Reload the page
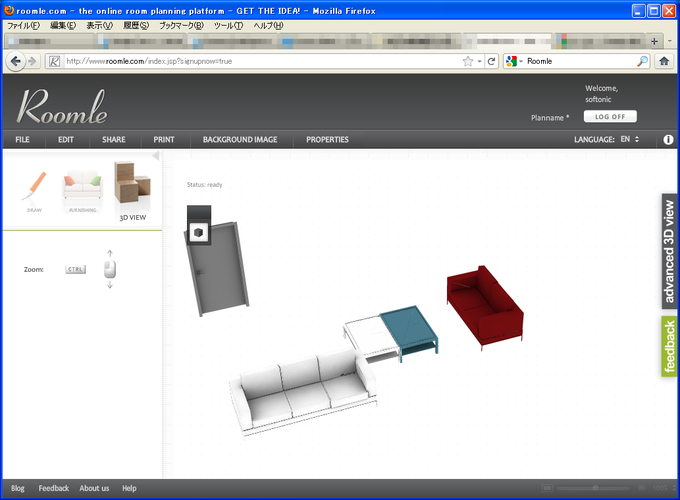 [x=491, y=61]
